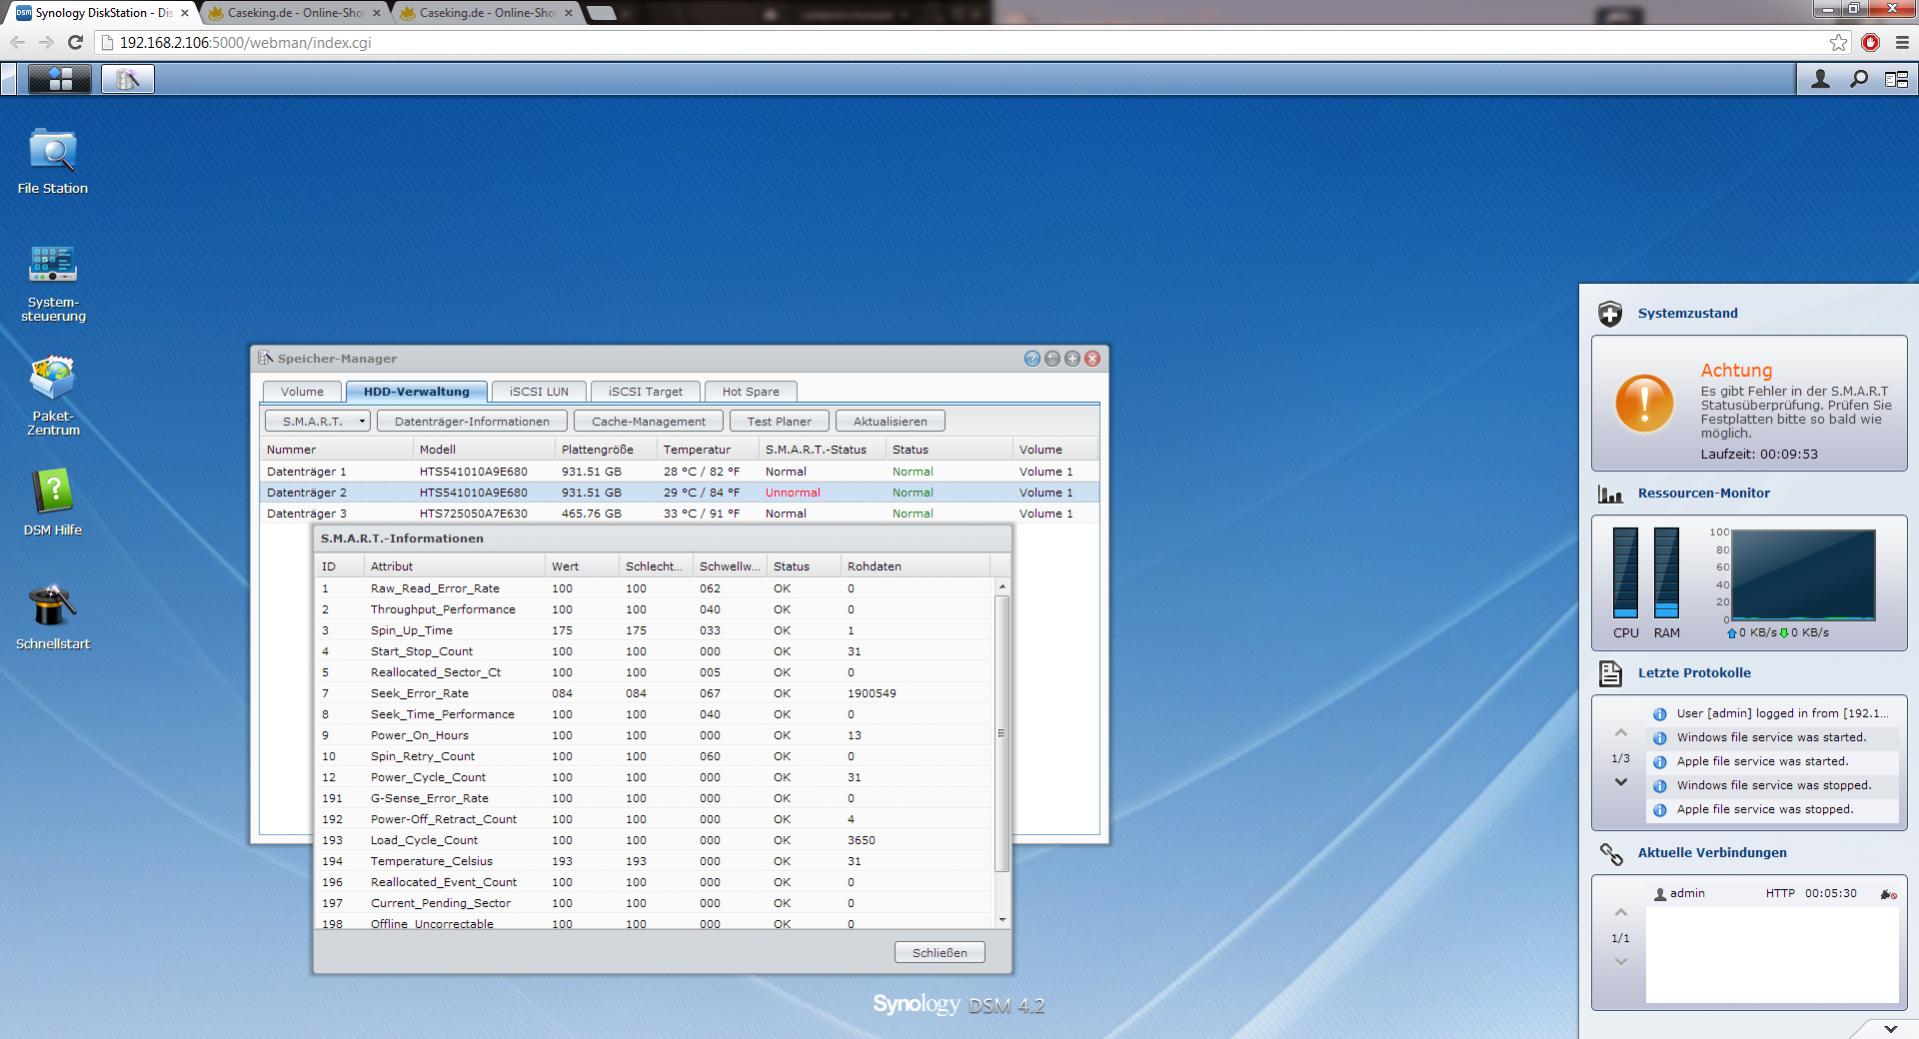Click the Aktuelle Verbindungen link icon

point(1611,853)
